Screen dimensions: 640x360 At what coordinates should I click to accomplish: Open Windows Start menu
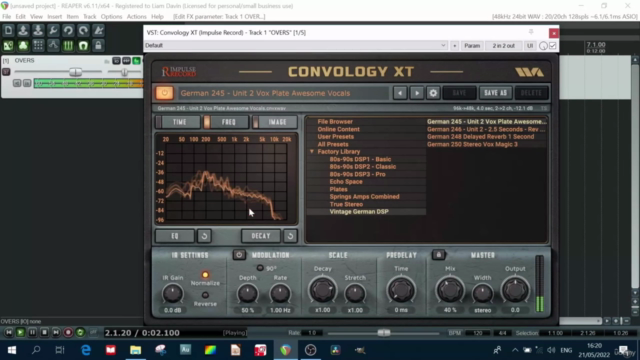(11, 350)
